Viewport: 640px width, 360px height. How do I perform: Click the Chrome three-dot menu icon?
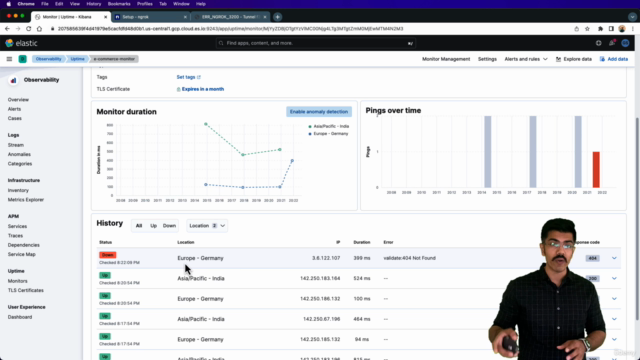click(633, 29)
